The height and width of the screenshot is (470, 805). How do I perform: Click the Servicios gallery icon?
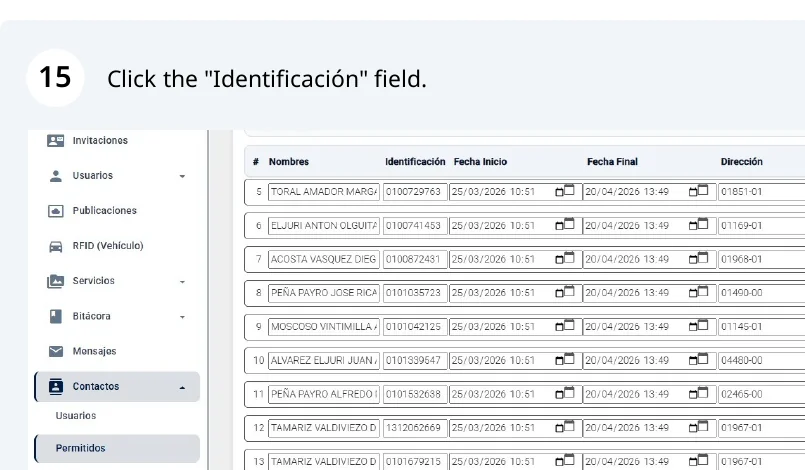click(55, 281)
